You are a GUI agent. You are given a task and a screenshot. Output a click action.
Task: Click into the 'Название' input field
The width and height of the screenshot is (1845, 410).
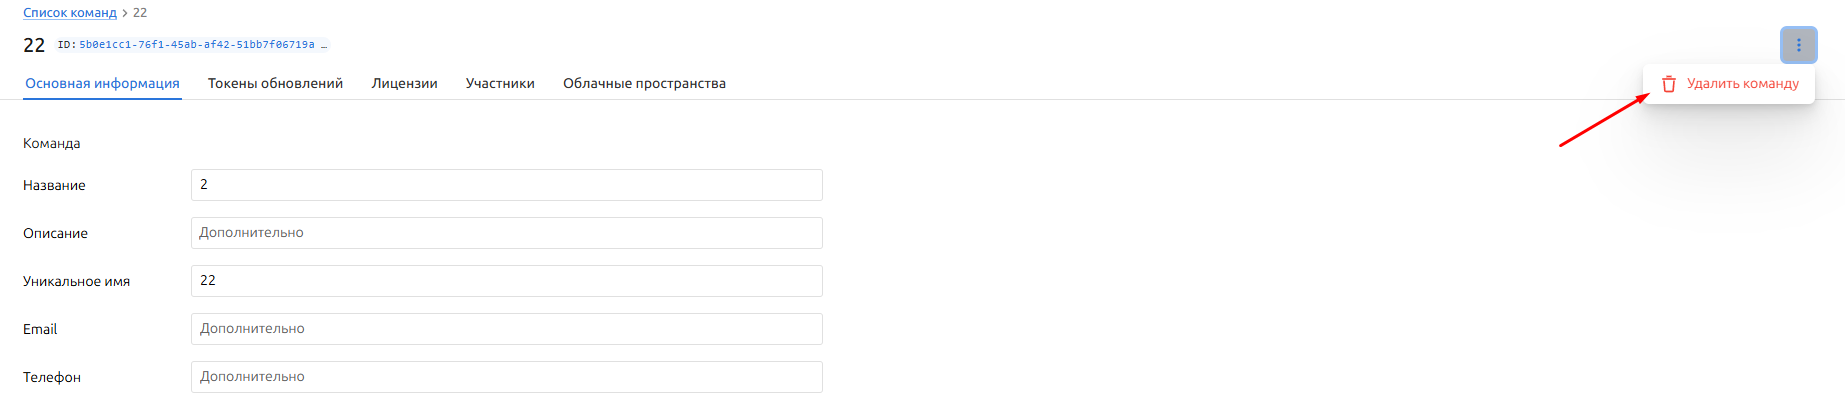[x=506, y=185]
